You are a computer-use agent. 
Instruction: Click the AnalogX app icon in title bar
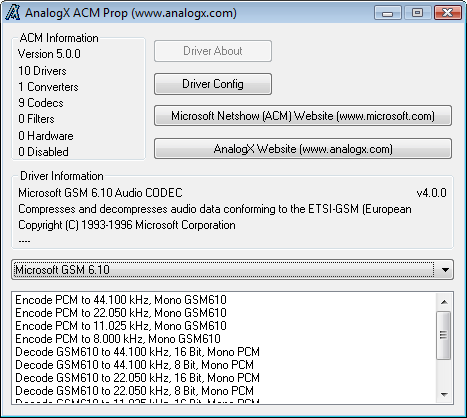[x=13, y=13]
